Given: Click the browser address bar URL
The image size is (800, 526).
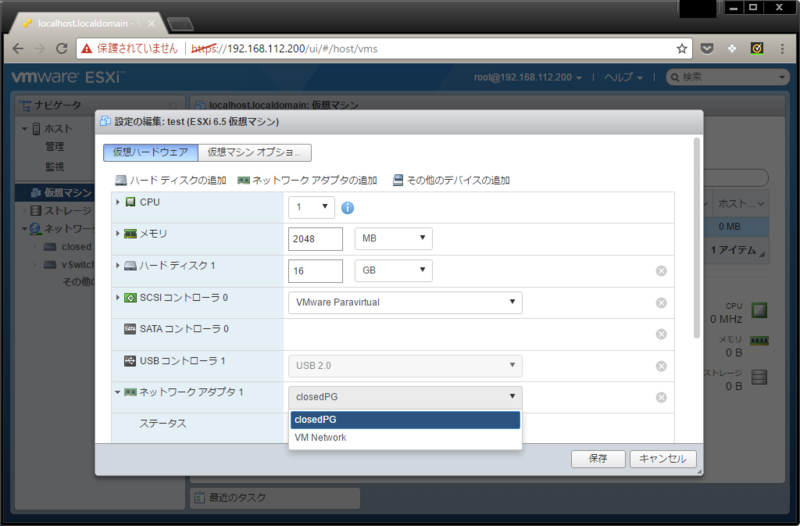Looking at the screenshot, I should [x=285, y=48].
